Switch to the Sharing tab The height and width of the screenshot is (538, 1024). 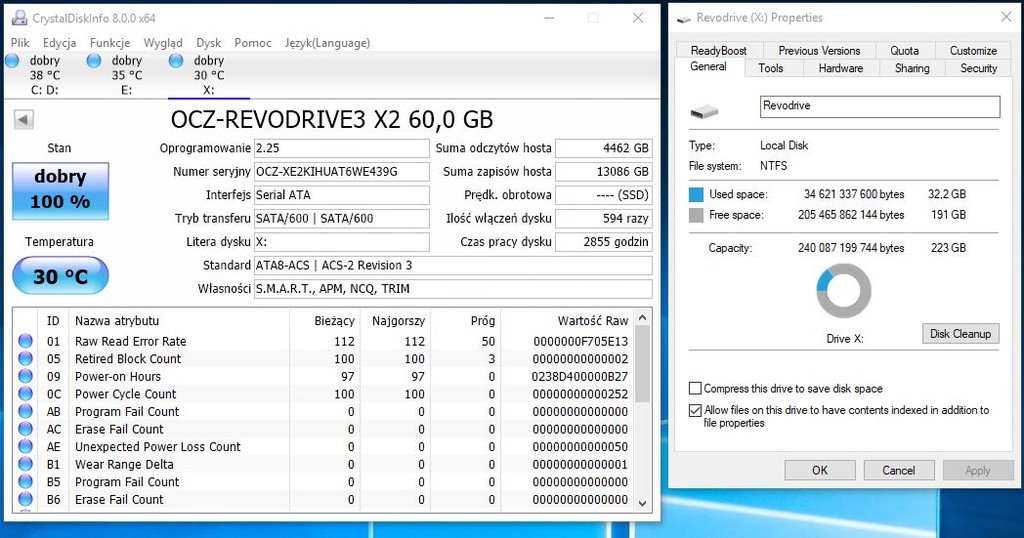coord(912,68)
